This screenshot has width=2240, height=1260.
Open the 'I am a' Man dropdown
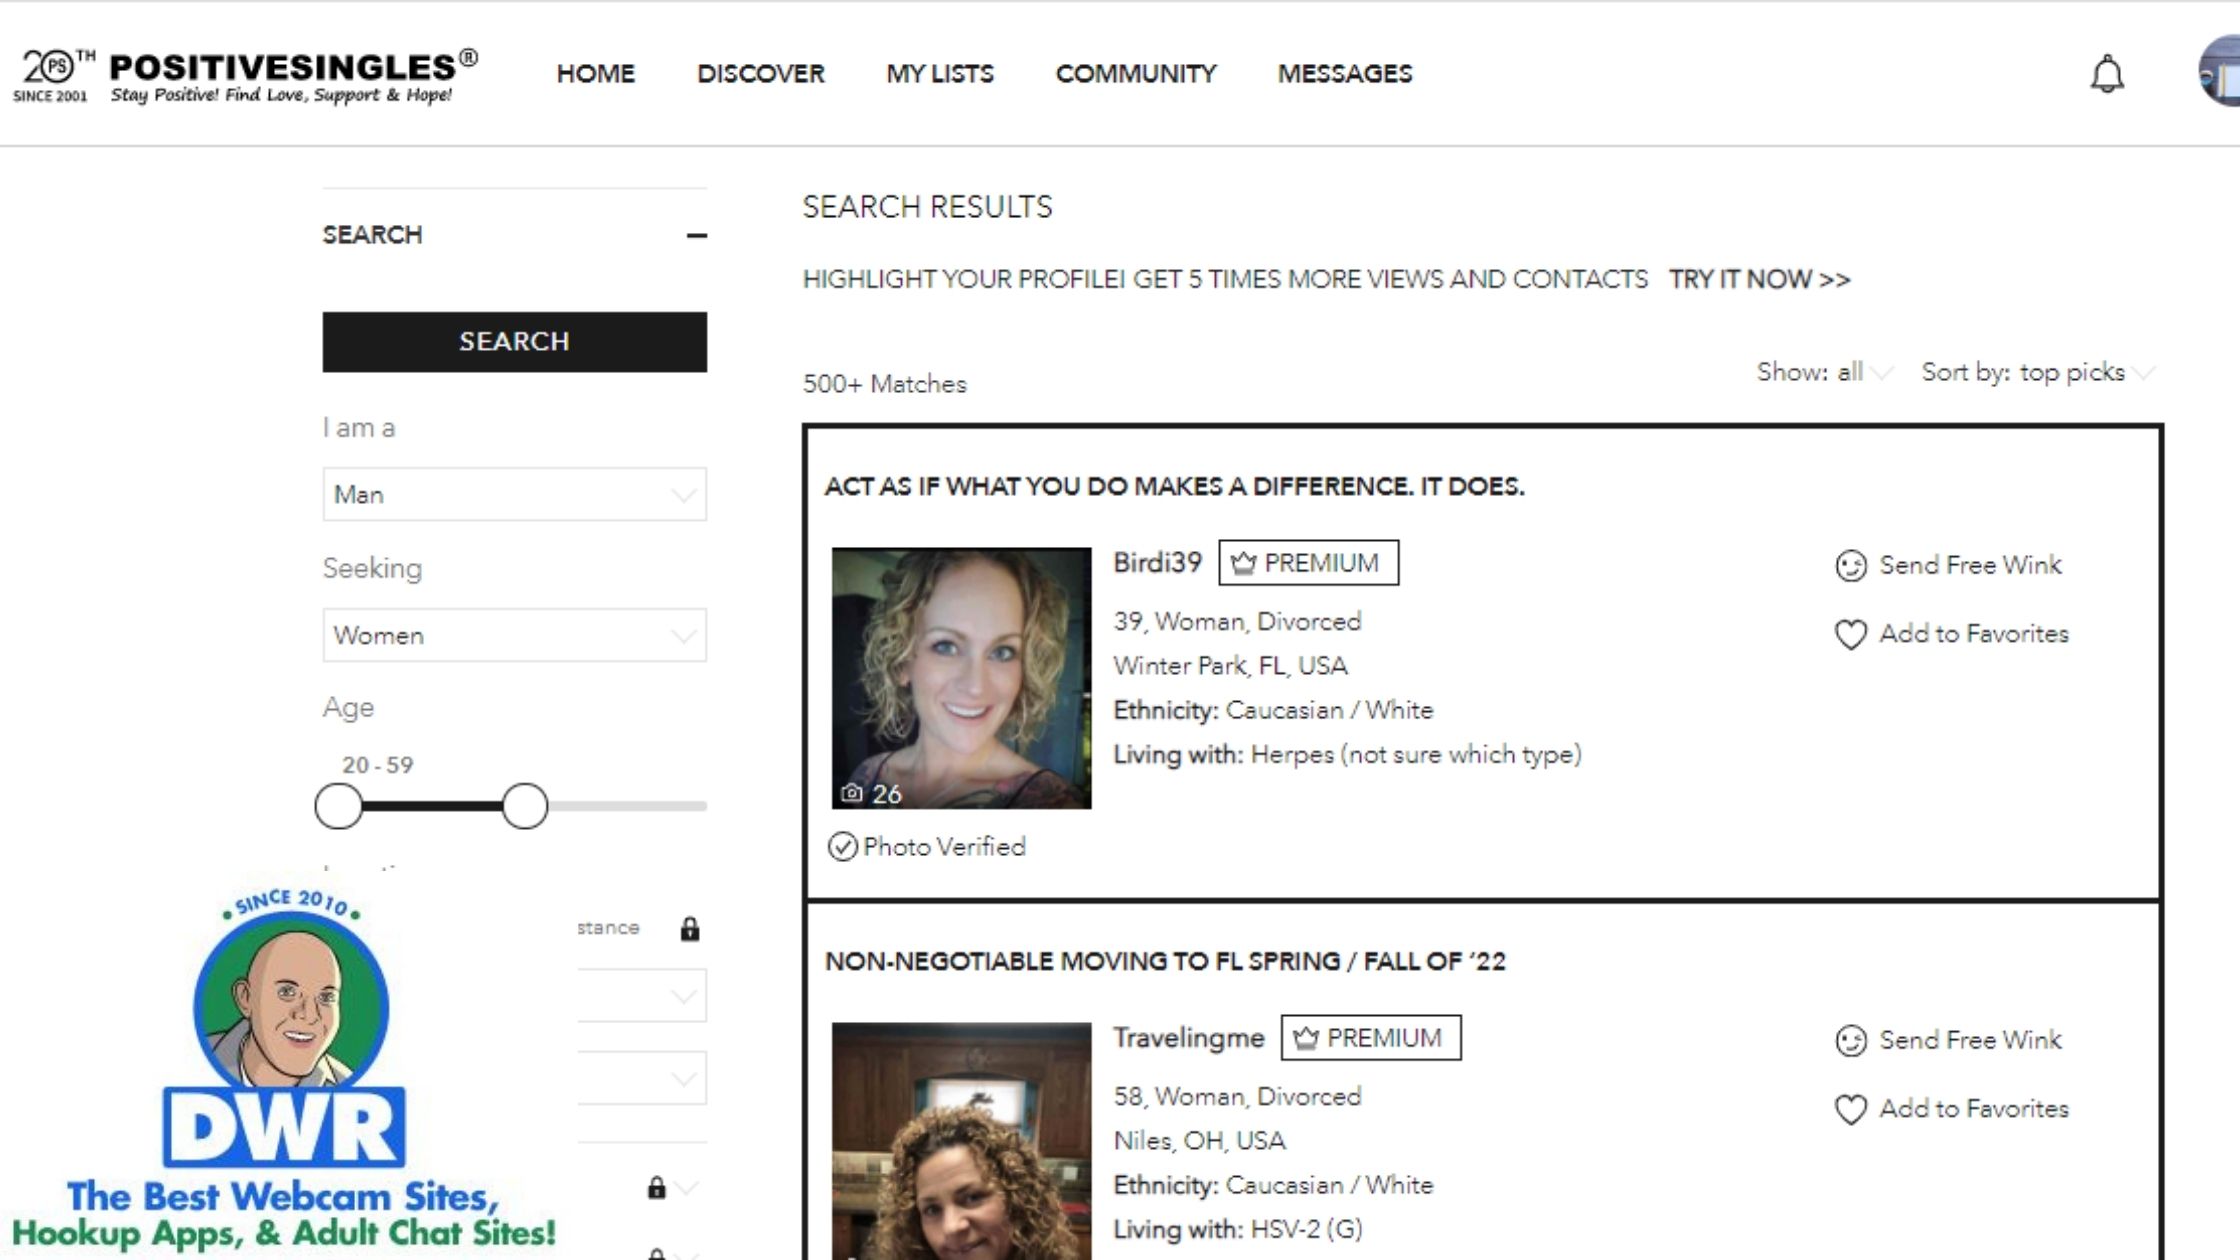514,494
